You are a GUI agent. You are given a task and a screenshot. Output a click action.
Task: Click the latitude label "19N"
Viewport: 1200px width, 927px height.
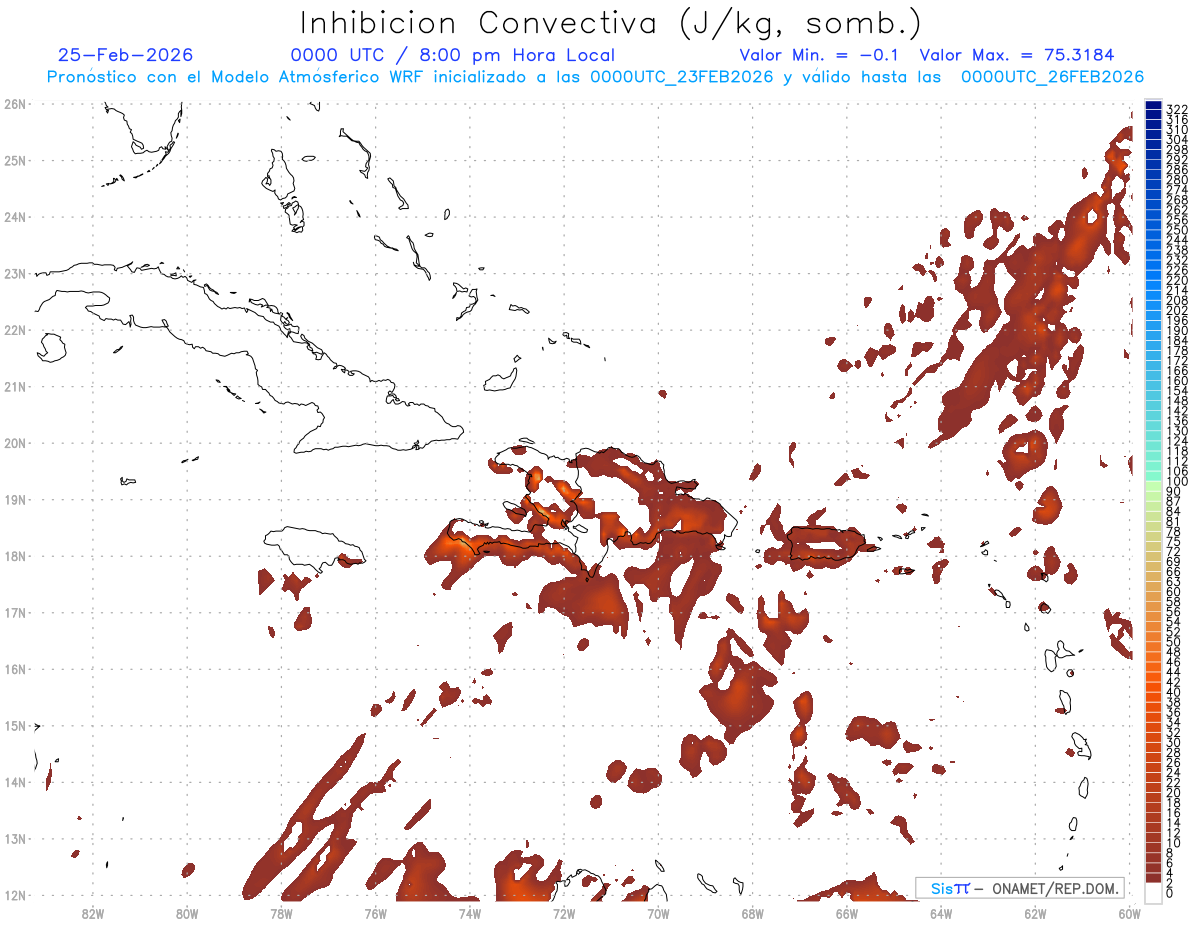tap(14, 499)
